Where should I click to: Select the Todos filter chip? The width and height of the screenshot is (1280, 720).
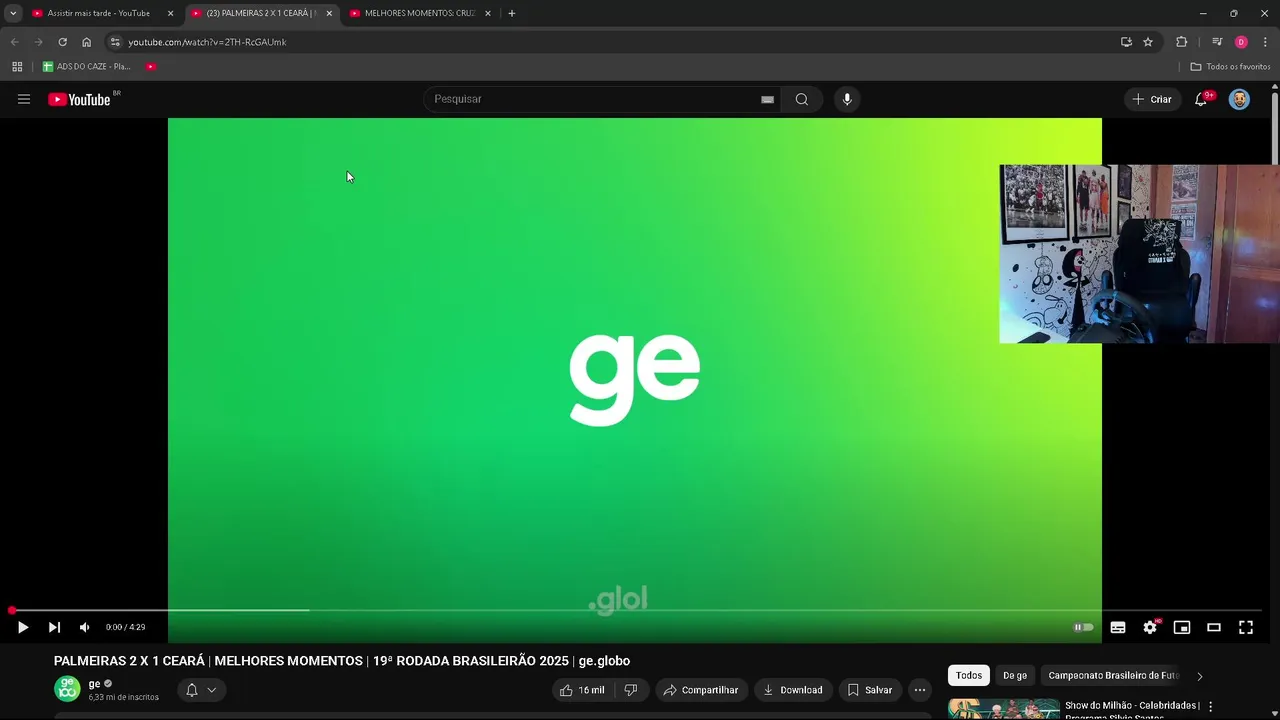coord(969,675)
